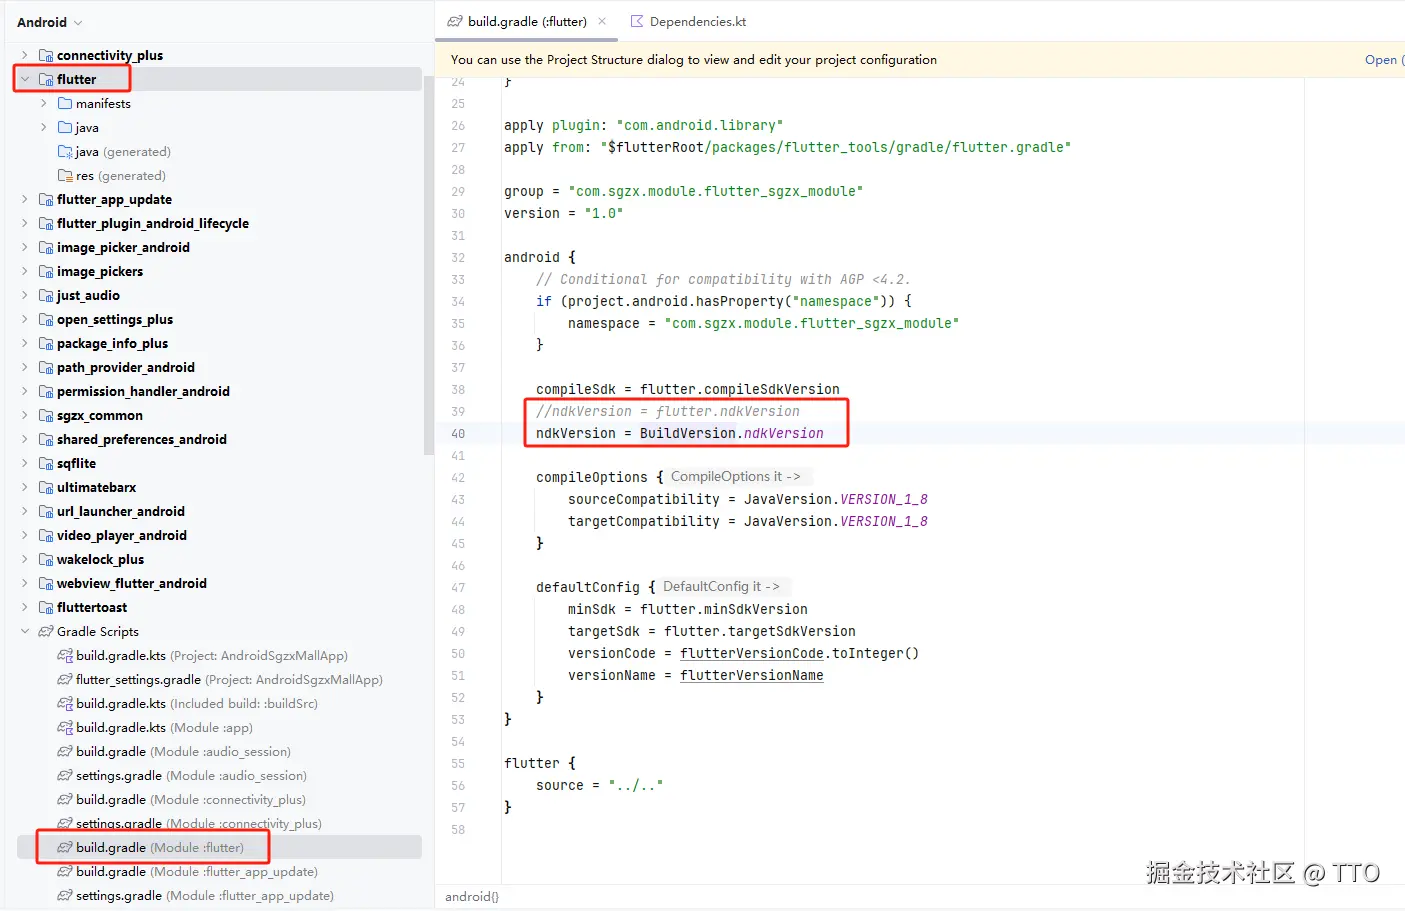Click the namespace string on line 35
Image resolution: width=1405 pixels, height=911 pixels.
[812, 323]
